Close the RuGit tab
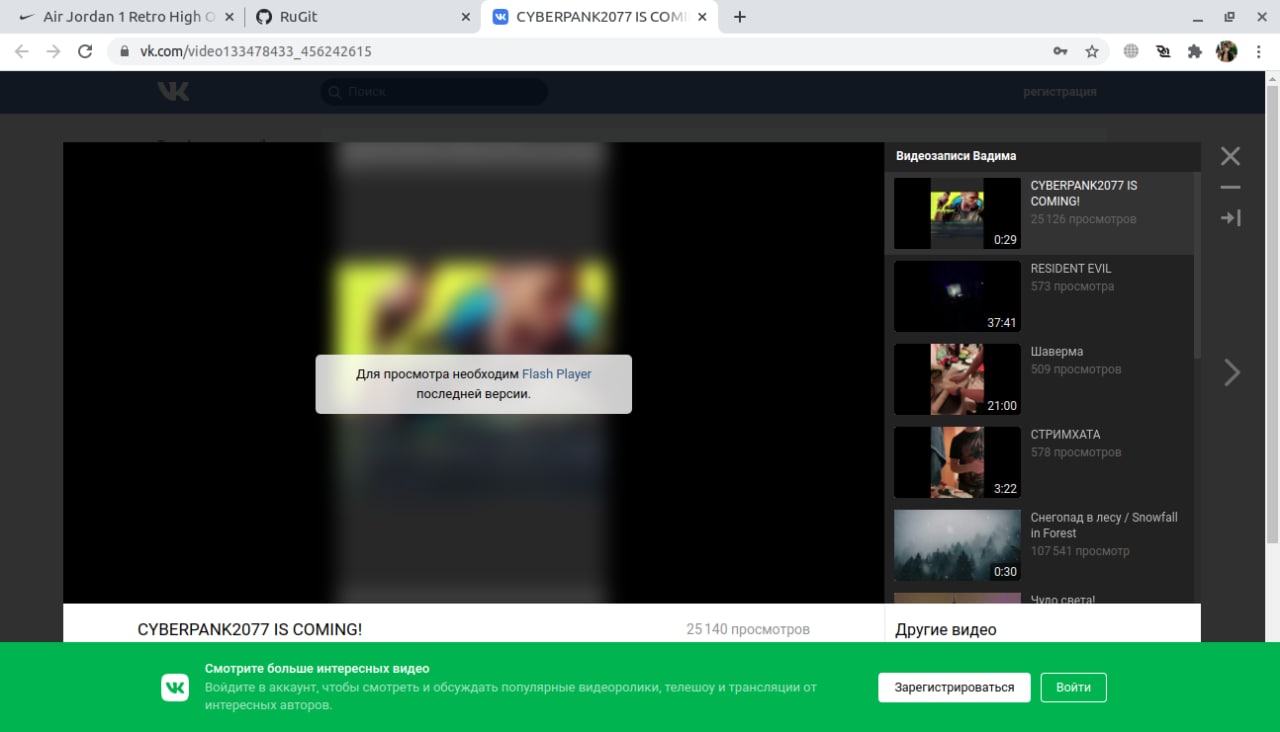Viewport: 1280px width, 732px height. tap(465, 17)
